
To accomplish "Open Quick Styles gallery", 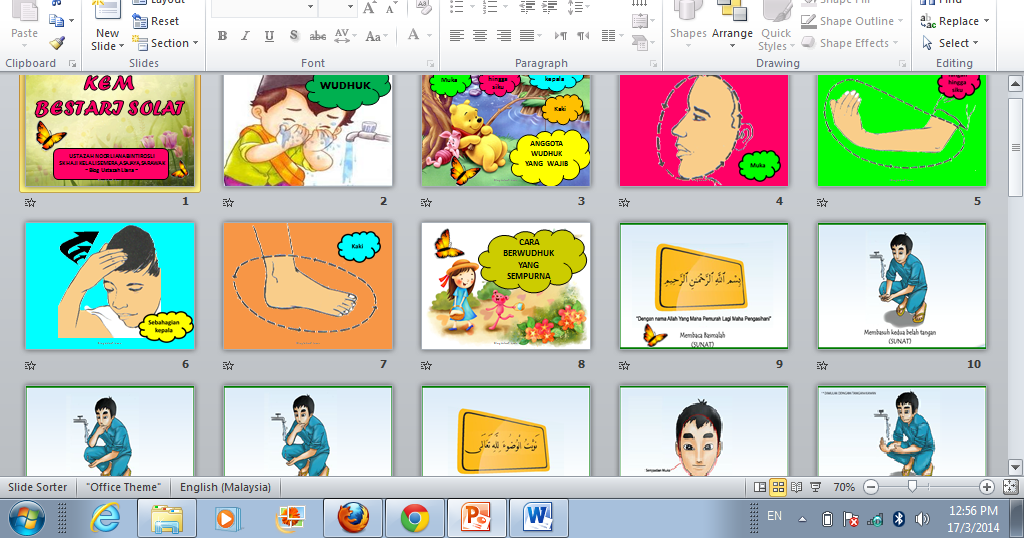I will (x=776, y=27).
